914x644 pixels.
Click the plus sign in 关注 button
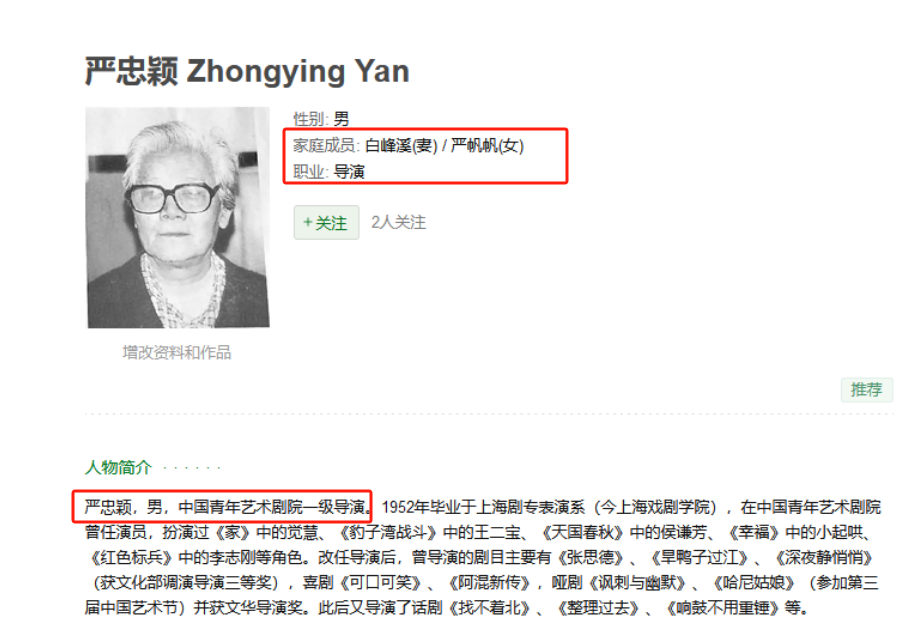click(308, 222)
